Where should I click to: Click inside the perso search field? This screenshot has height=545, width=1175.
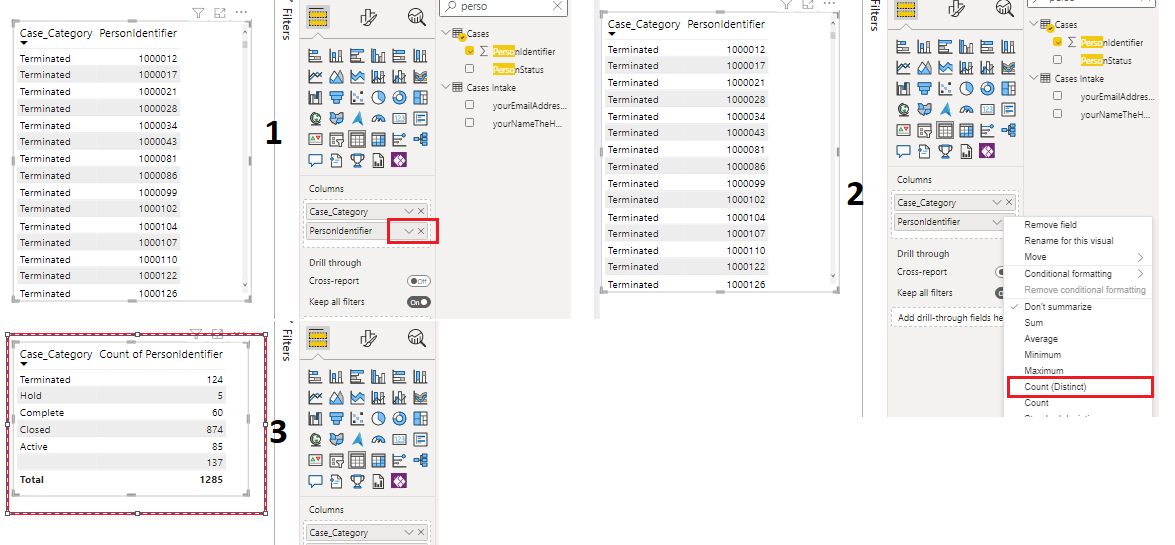tap(503, 6)
